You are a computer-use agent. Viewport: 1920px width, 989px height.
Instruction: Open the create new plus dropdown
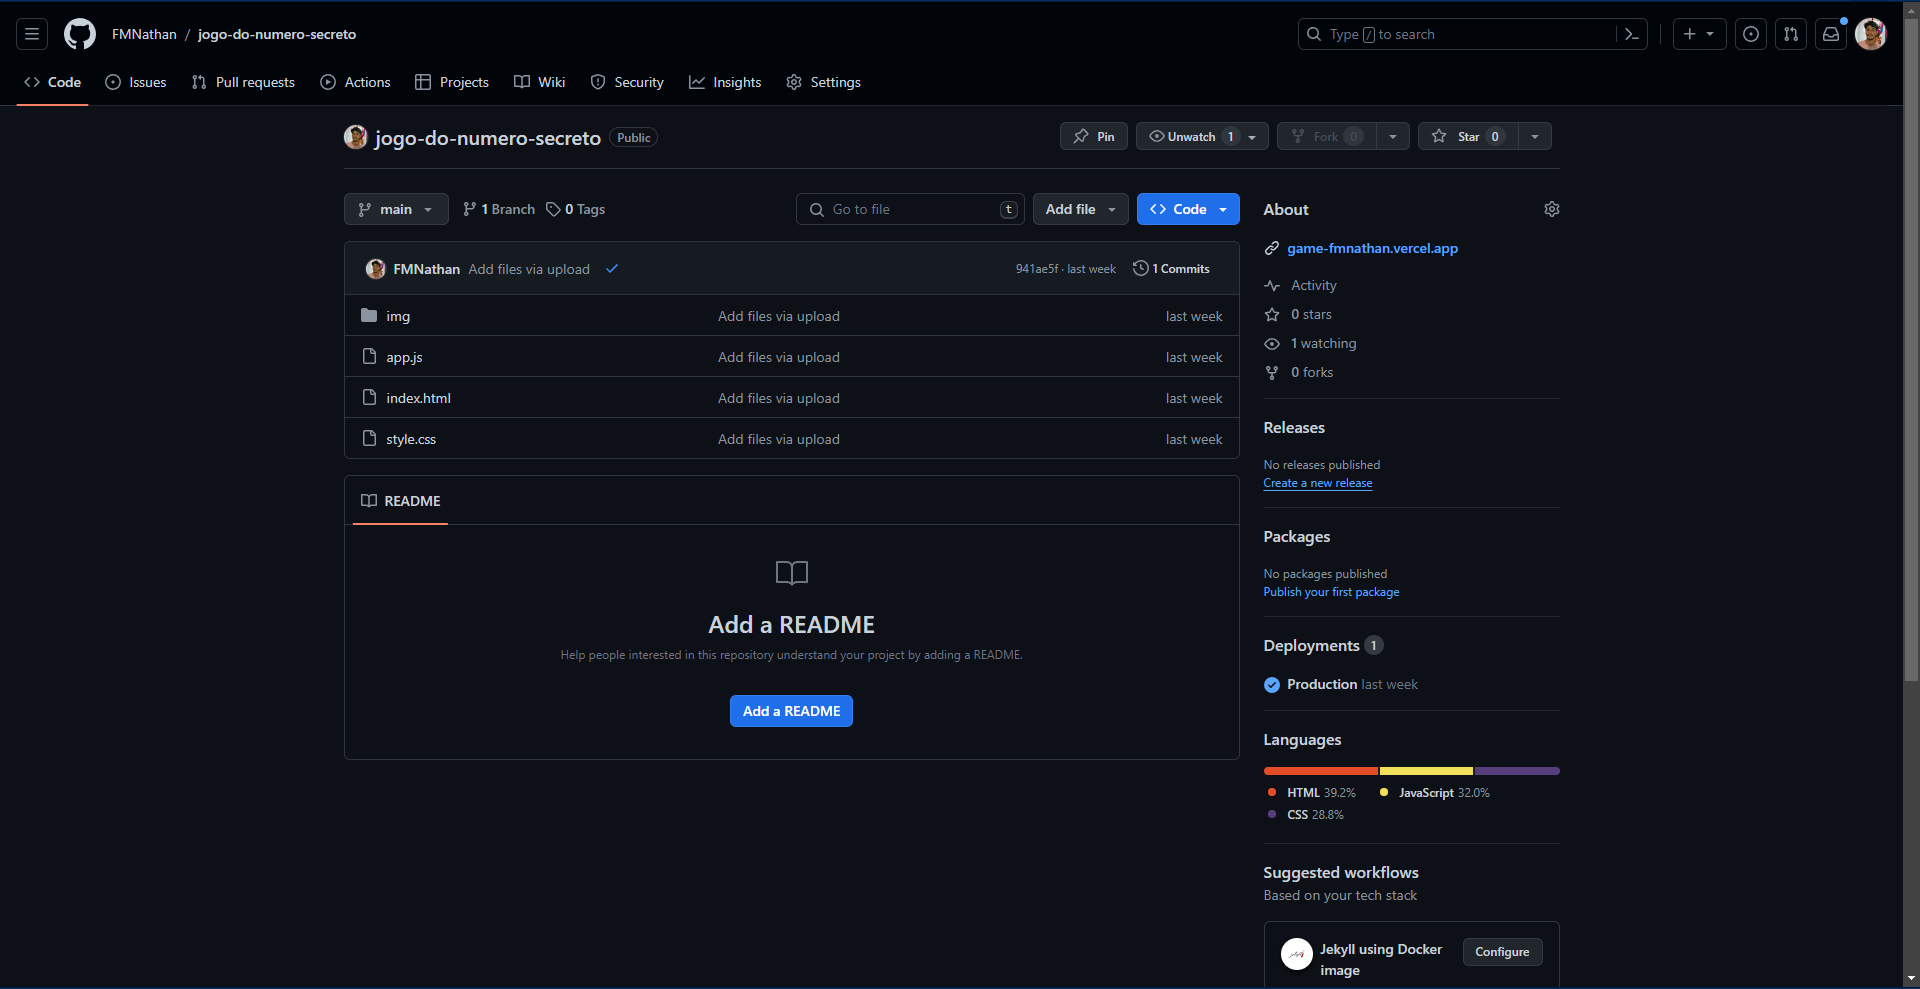[x=1699, y=34]
